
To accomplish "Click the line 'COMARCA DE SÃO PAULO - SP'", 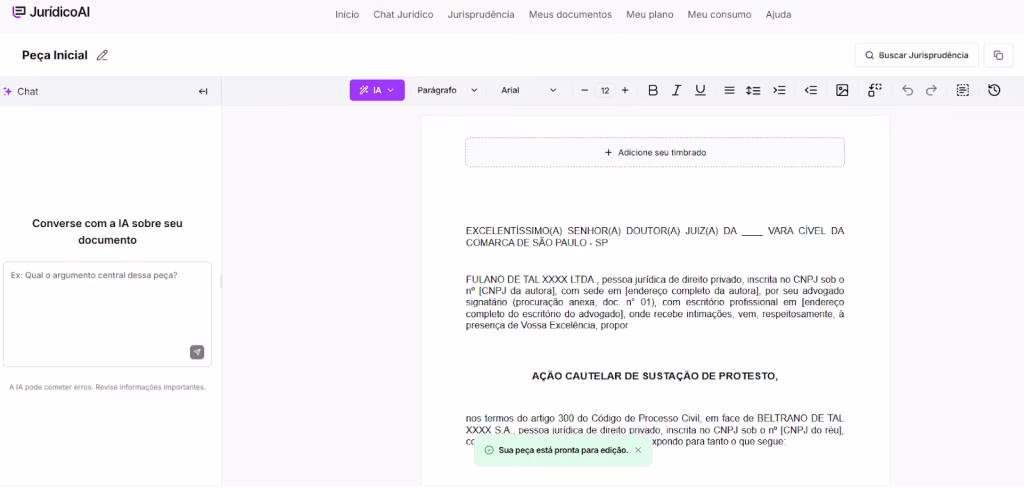I will coord(537,243).
